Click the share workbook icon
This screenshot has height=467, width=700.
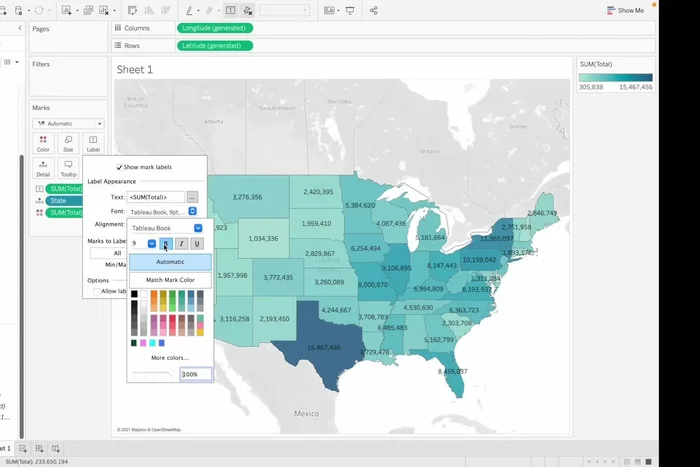374,10
